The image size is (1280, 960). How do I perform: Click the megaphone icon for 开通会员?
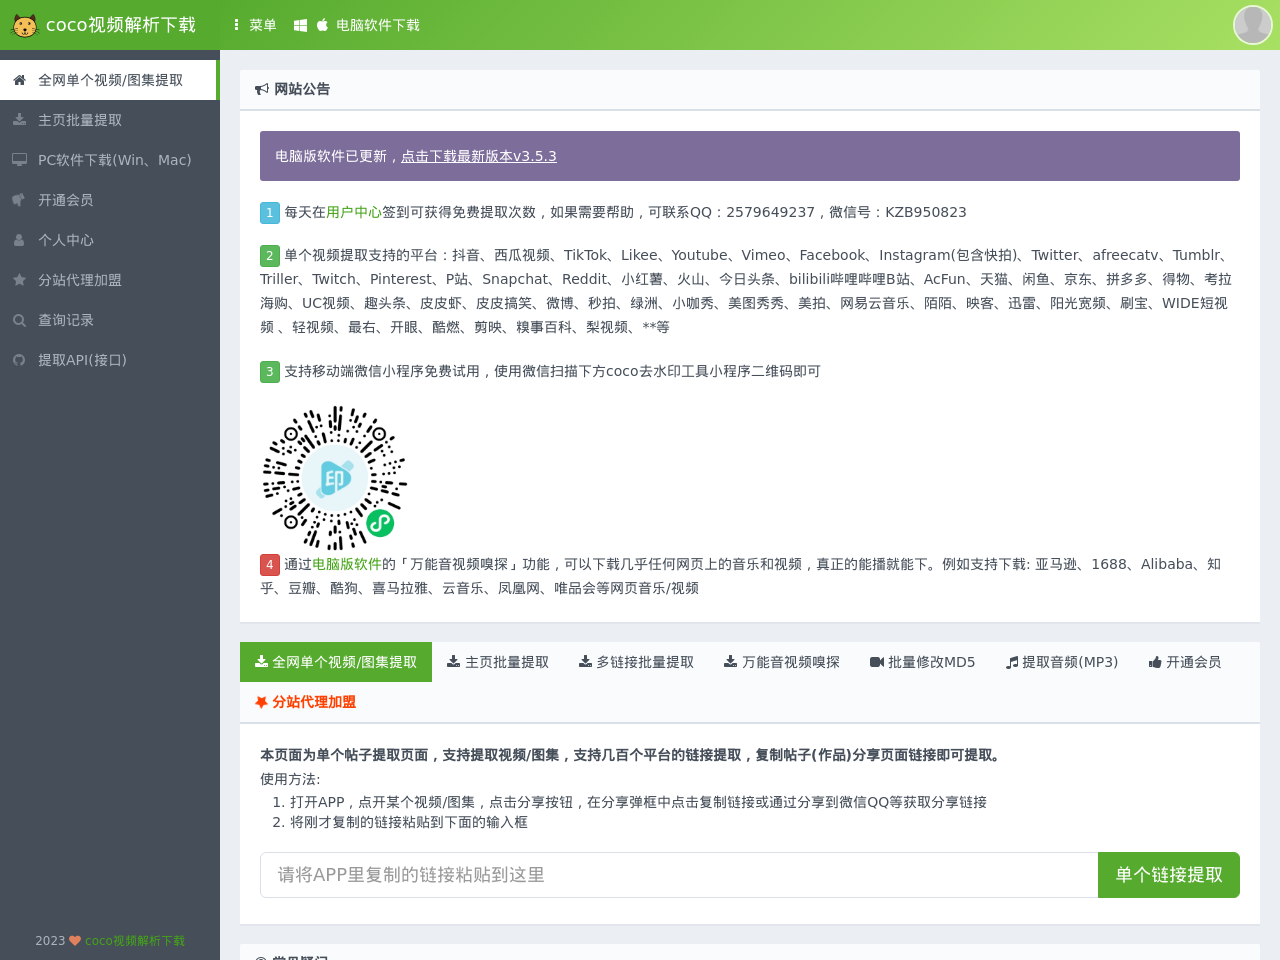point(19,200)
